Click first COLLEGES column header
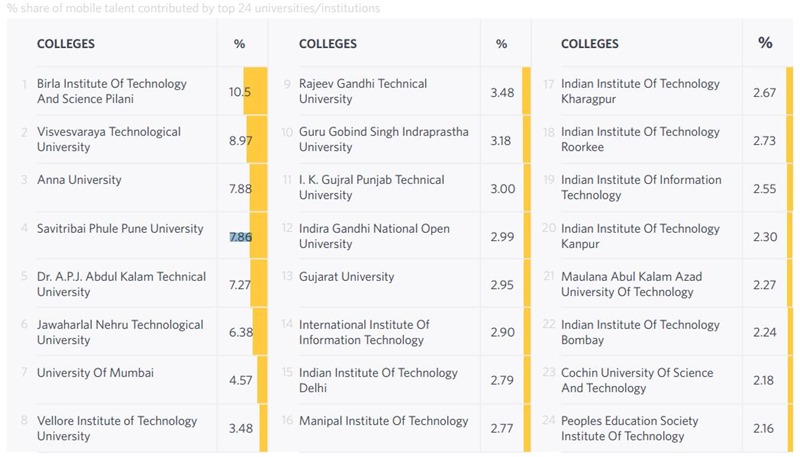 pyautogui.click(x=66, y=44)
